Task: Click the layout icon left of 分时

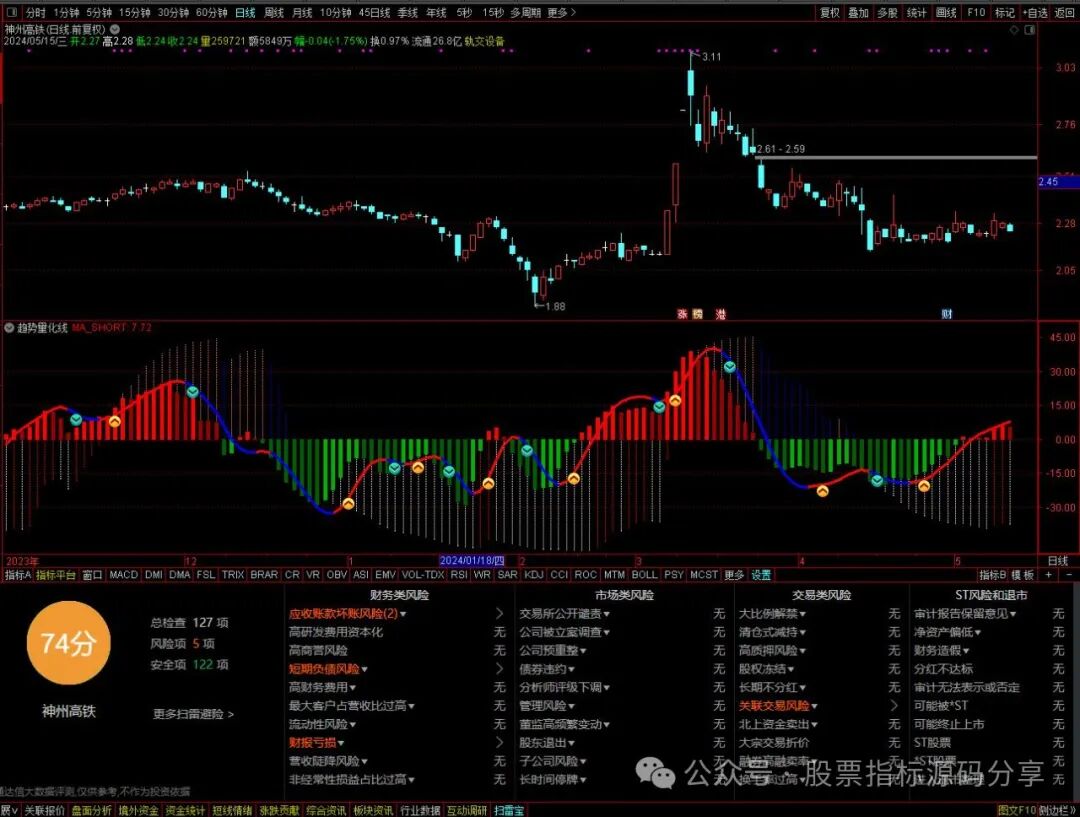Action: click(12, 12)
